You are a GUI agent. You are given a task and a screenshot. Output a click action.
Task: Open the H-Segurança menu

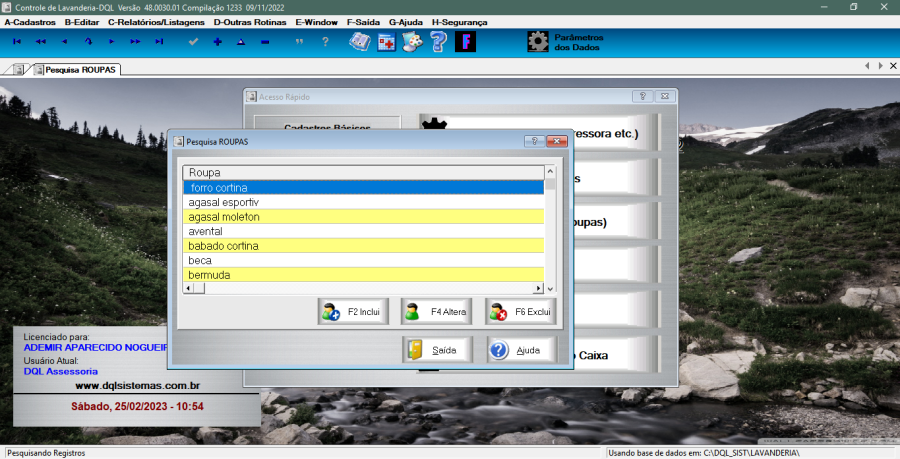tap(460, 21)
